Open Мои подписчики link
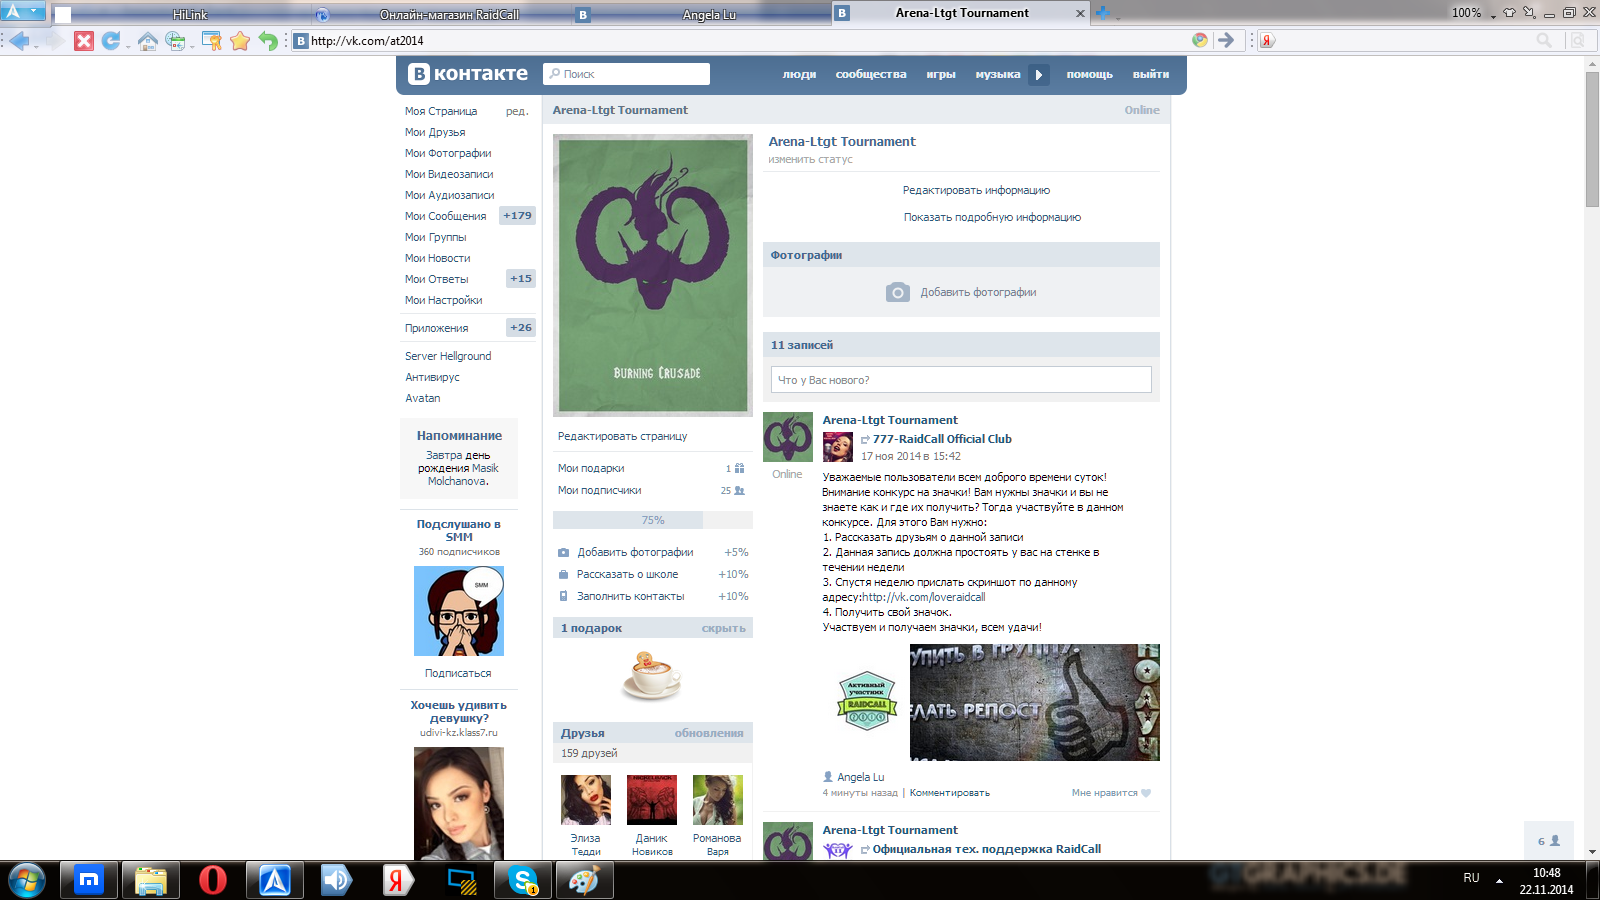The width and height of the screenshot is (1600, 900). coord(600,490)
